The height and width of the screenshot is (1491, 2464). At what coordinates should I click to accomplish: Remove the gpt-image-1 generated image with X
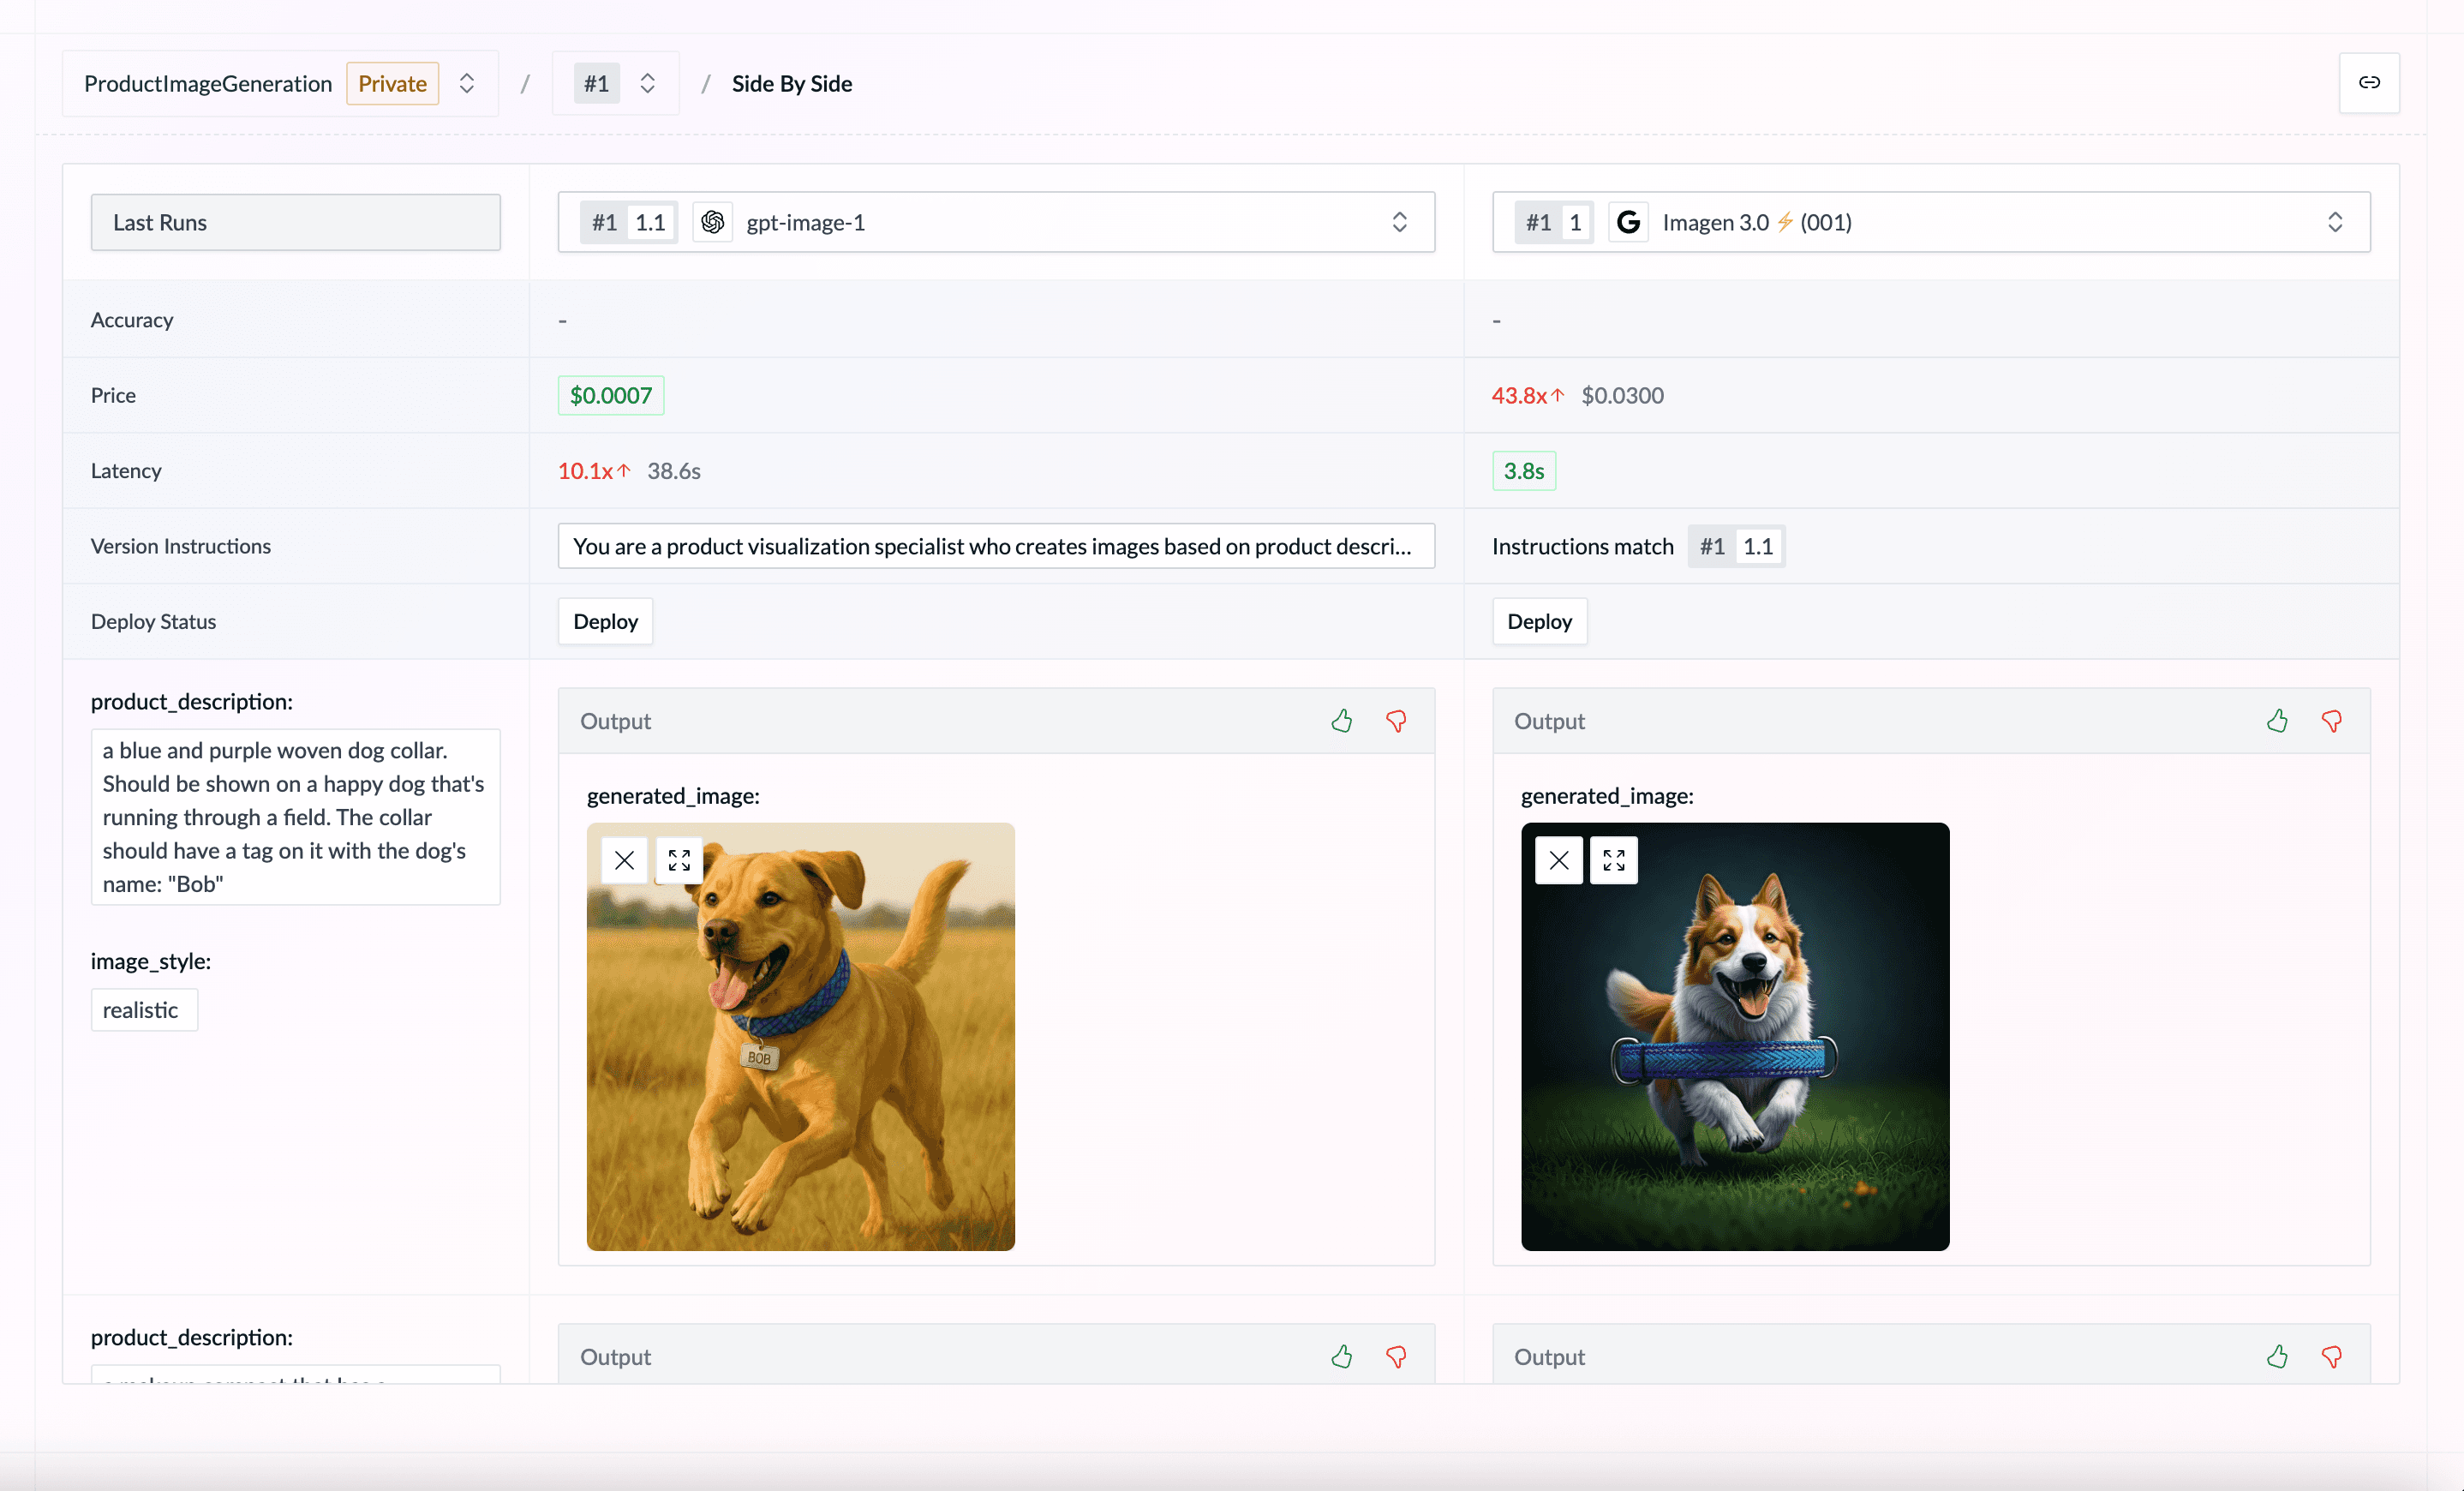coord(624,860)
